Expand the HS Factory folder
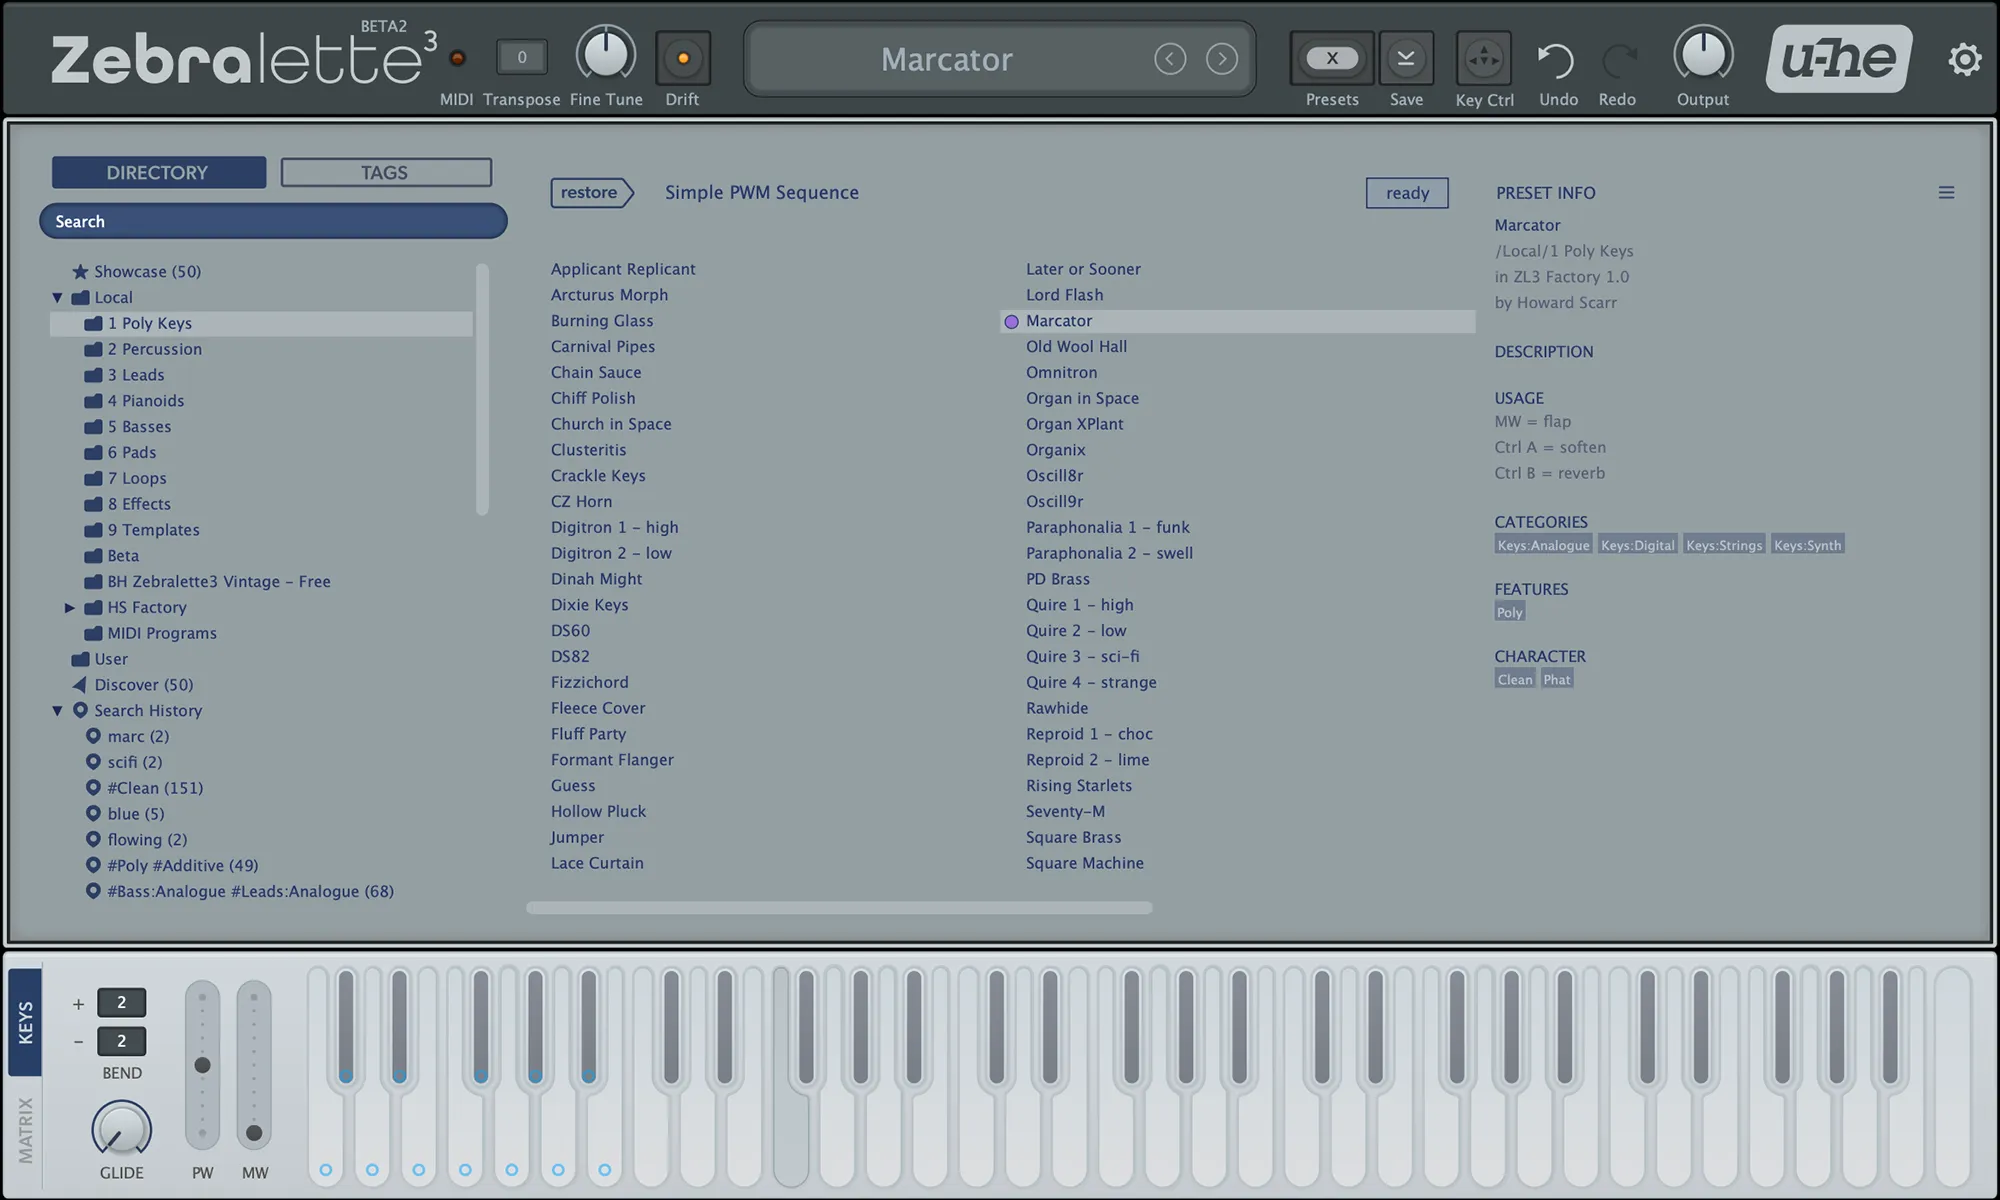This screenshot has height=1200, width=2000. 70,607
